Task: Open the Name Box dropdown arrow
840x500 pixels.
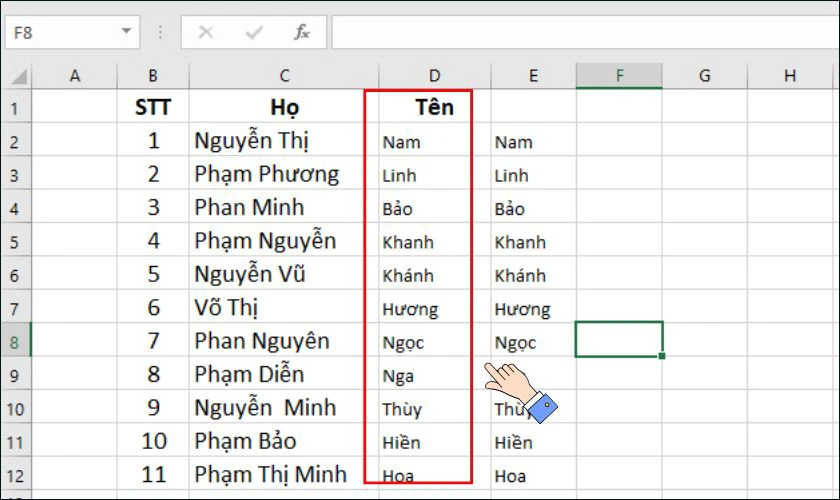Action: coord(126,32)
